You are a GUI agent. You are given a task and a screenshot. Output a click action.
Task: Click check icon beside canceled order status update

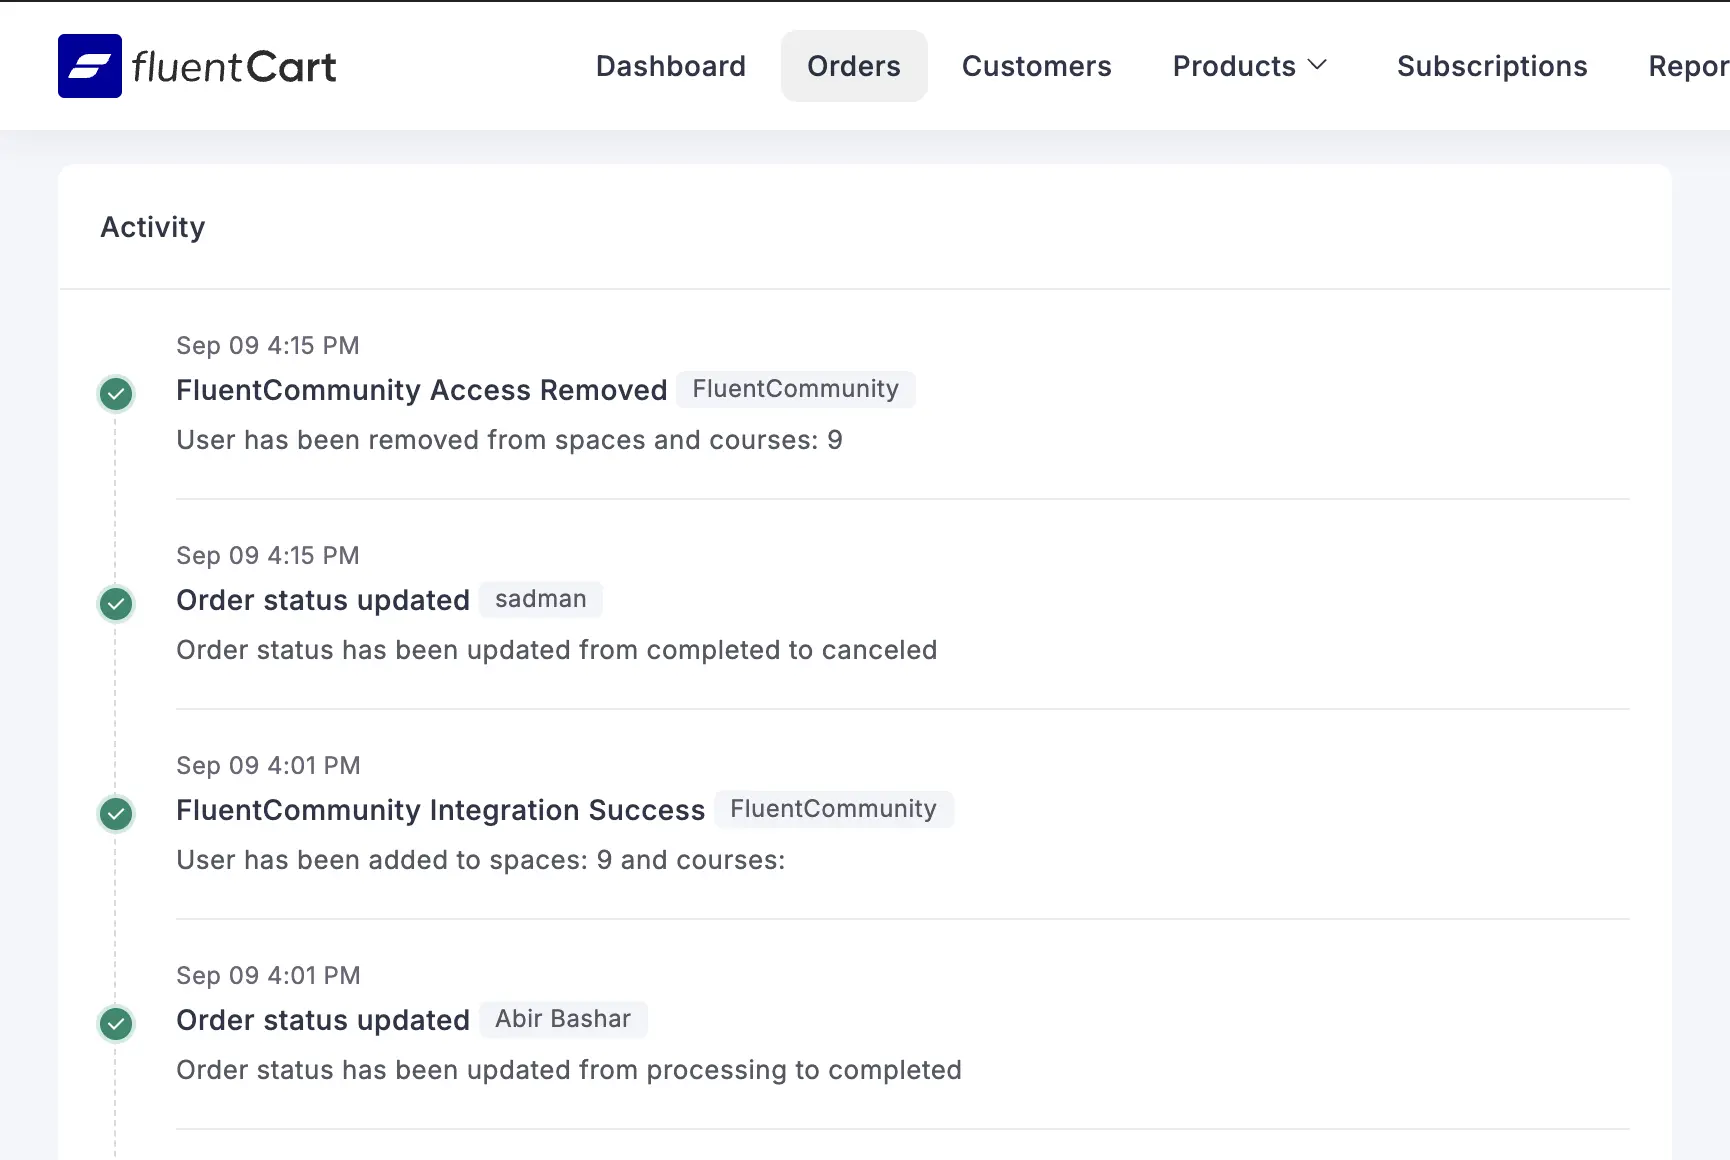point(116,604)
